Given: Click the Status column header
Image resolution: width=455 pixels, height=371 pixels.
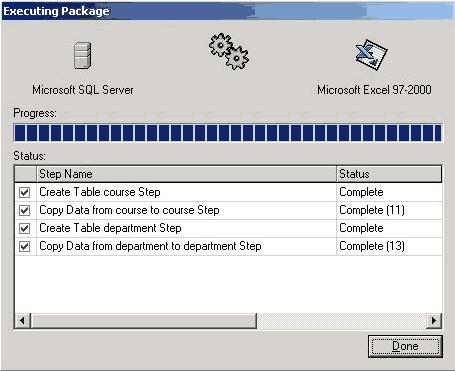Looking at the screenshot, I should pyautogui.click(x=389, y=174).
